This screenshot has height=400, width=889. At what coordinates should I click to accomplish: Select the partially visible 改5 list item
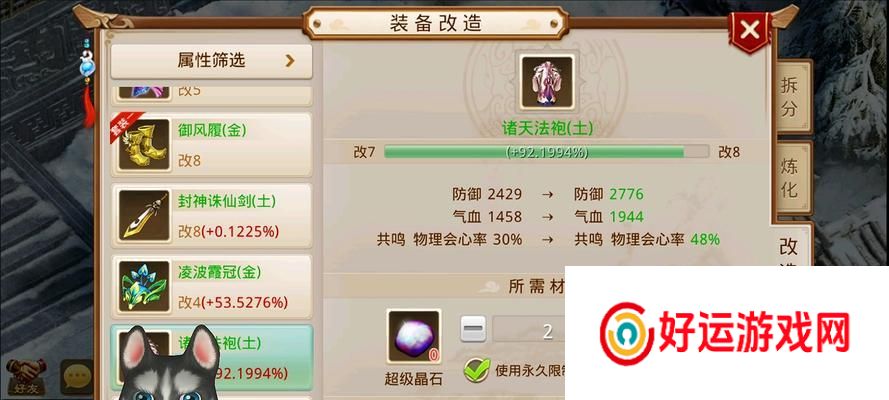click(x=211, y=95)
